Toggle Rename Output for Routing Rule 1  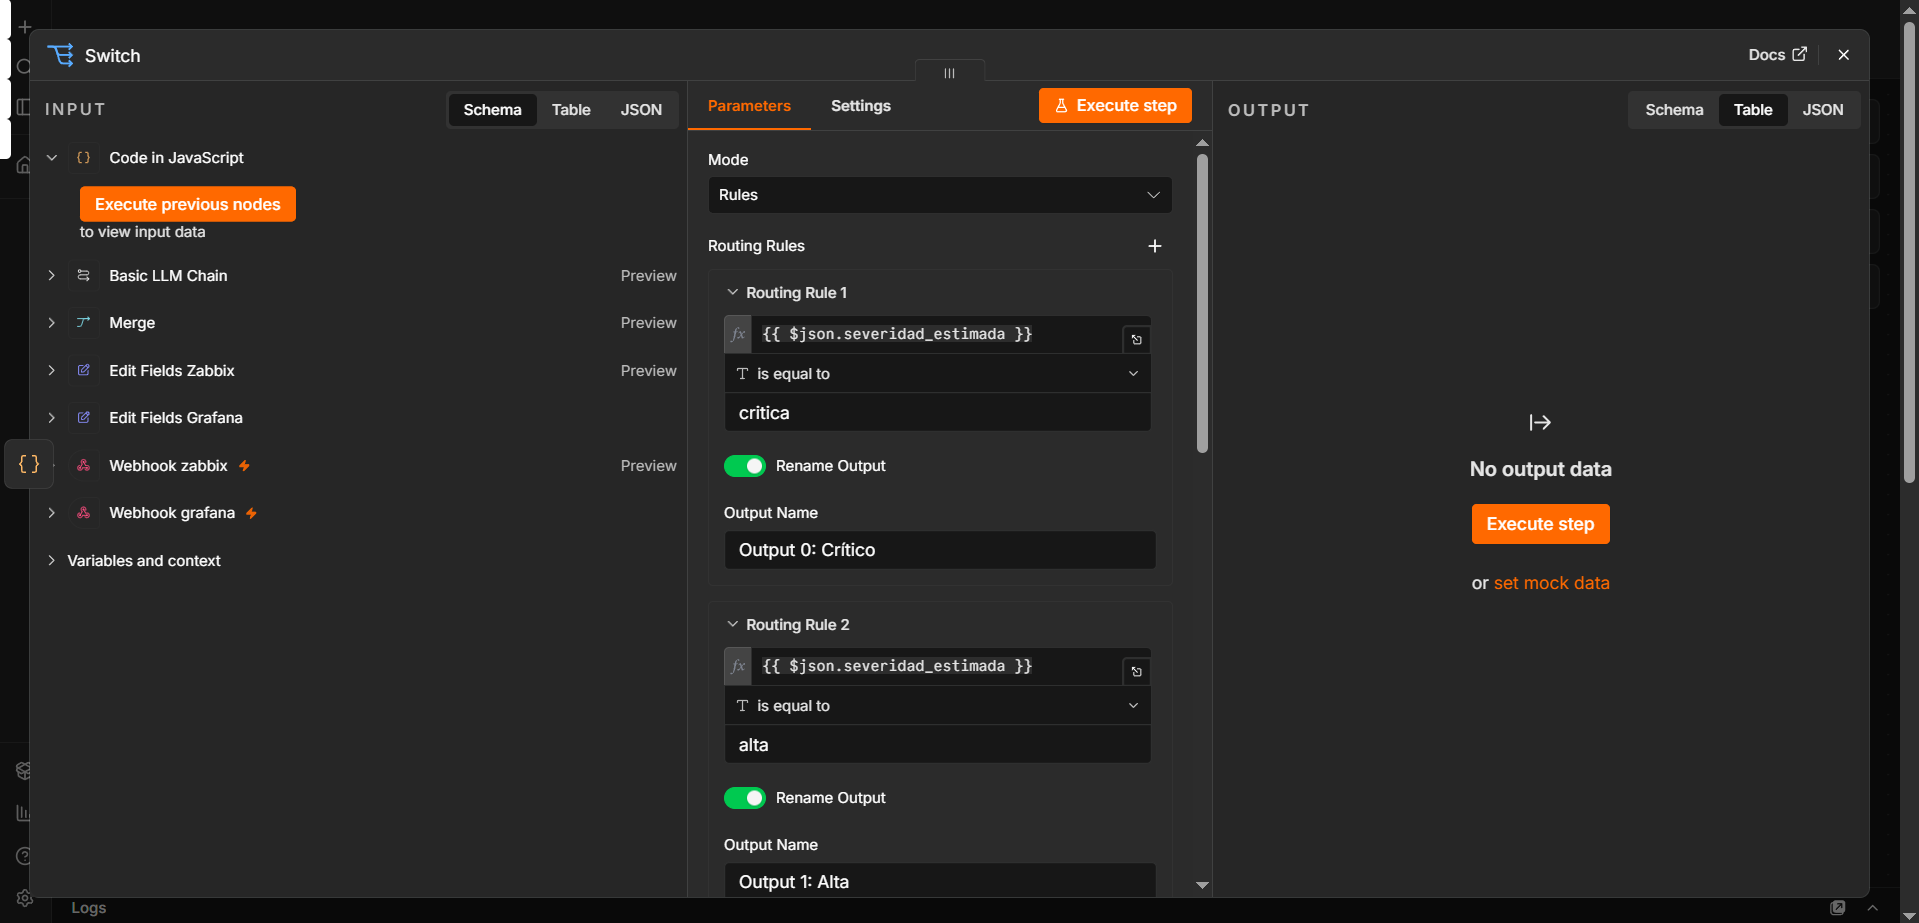tap(744, 466)
